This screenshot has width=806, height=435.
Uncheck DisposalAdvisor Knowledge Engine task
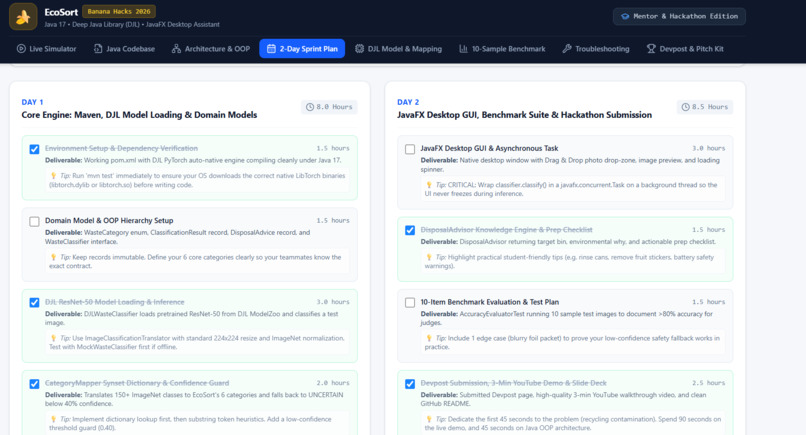(410, 230)
